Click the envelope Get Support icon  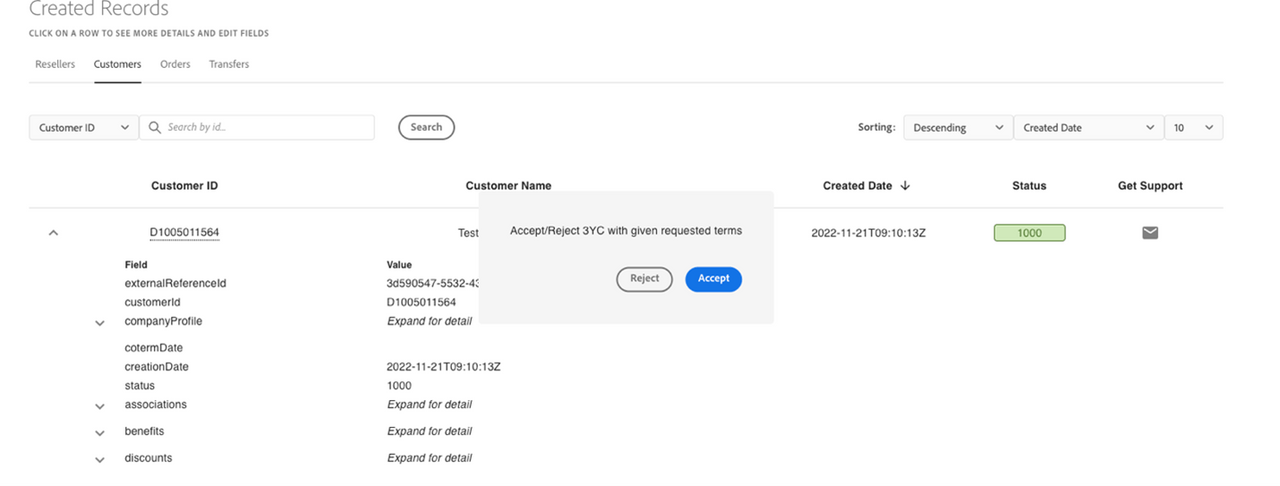click(1150, 233)
